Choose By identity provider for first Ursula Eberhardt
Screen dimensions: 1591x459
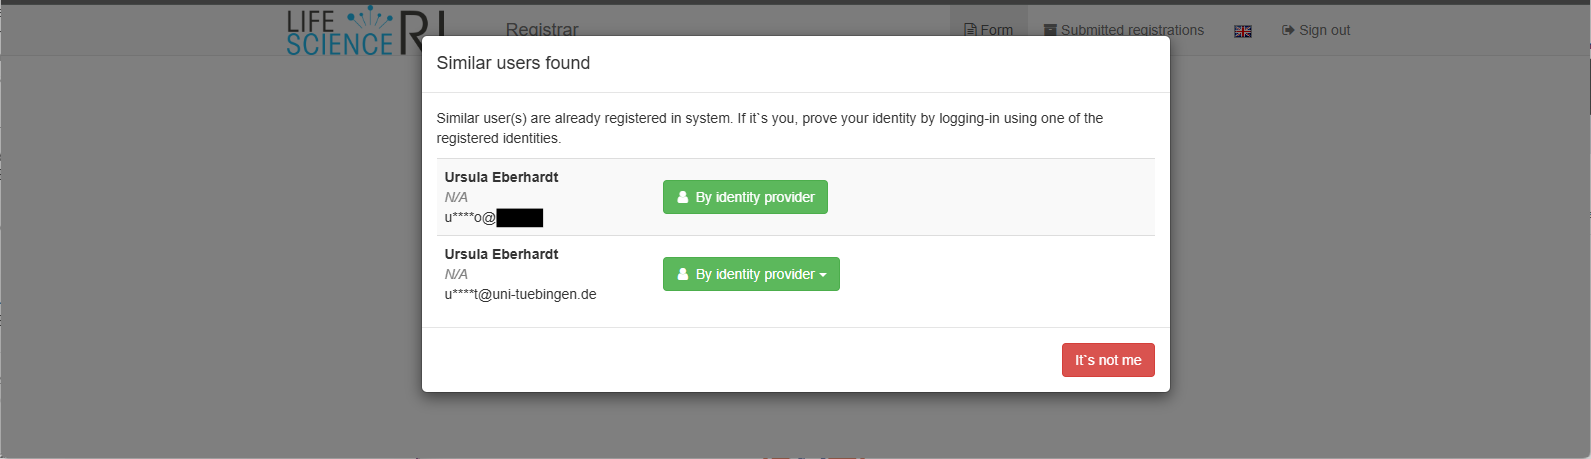tap(745, 197)
